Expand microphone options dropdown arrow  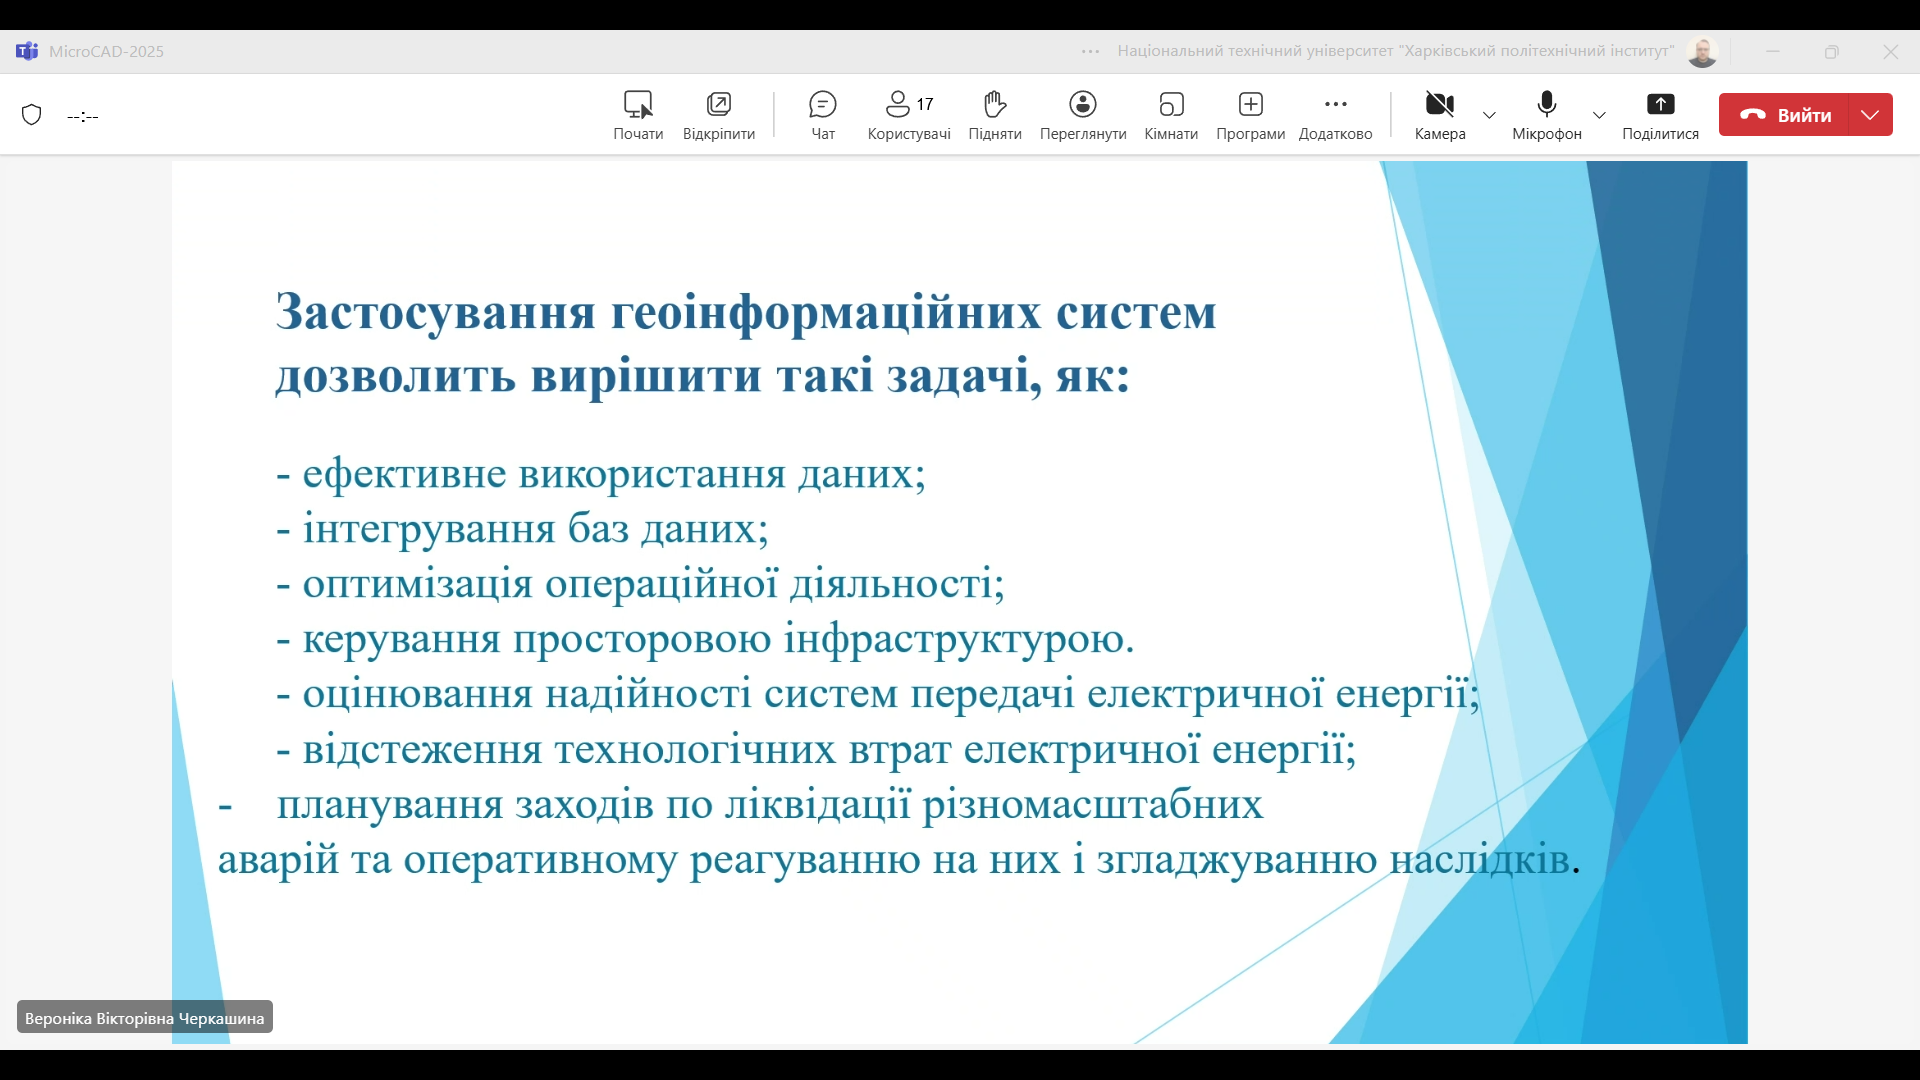pyautogui.click(x=1599, y=115)
